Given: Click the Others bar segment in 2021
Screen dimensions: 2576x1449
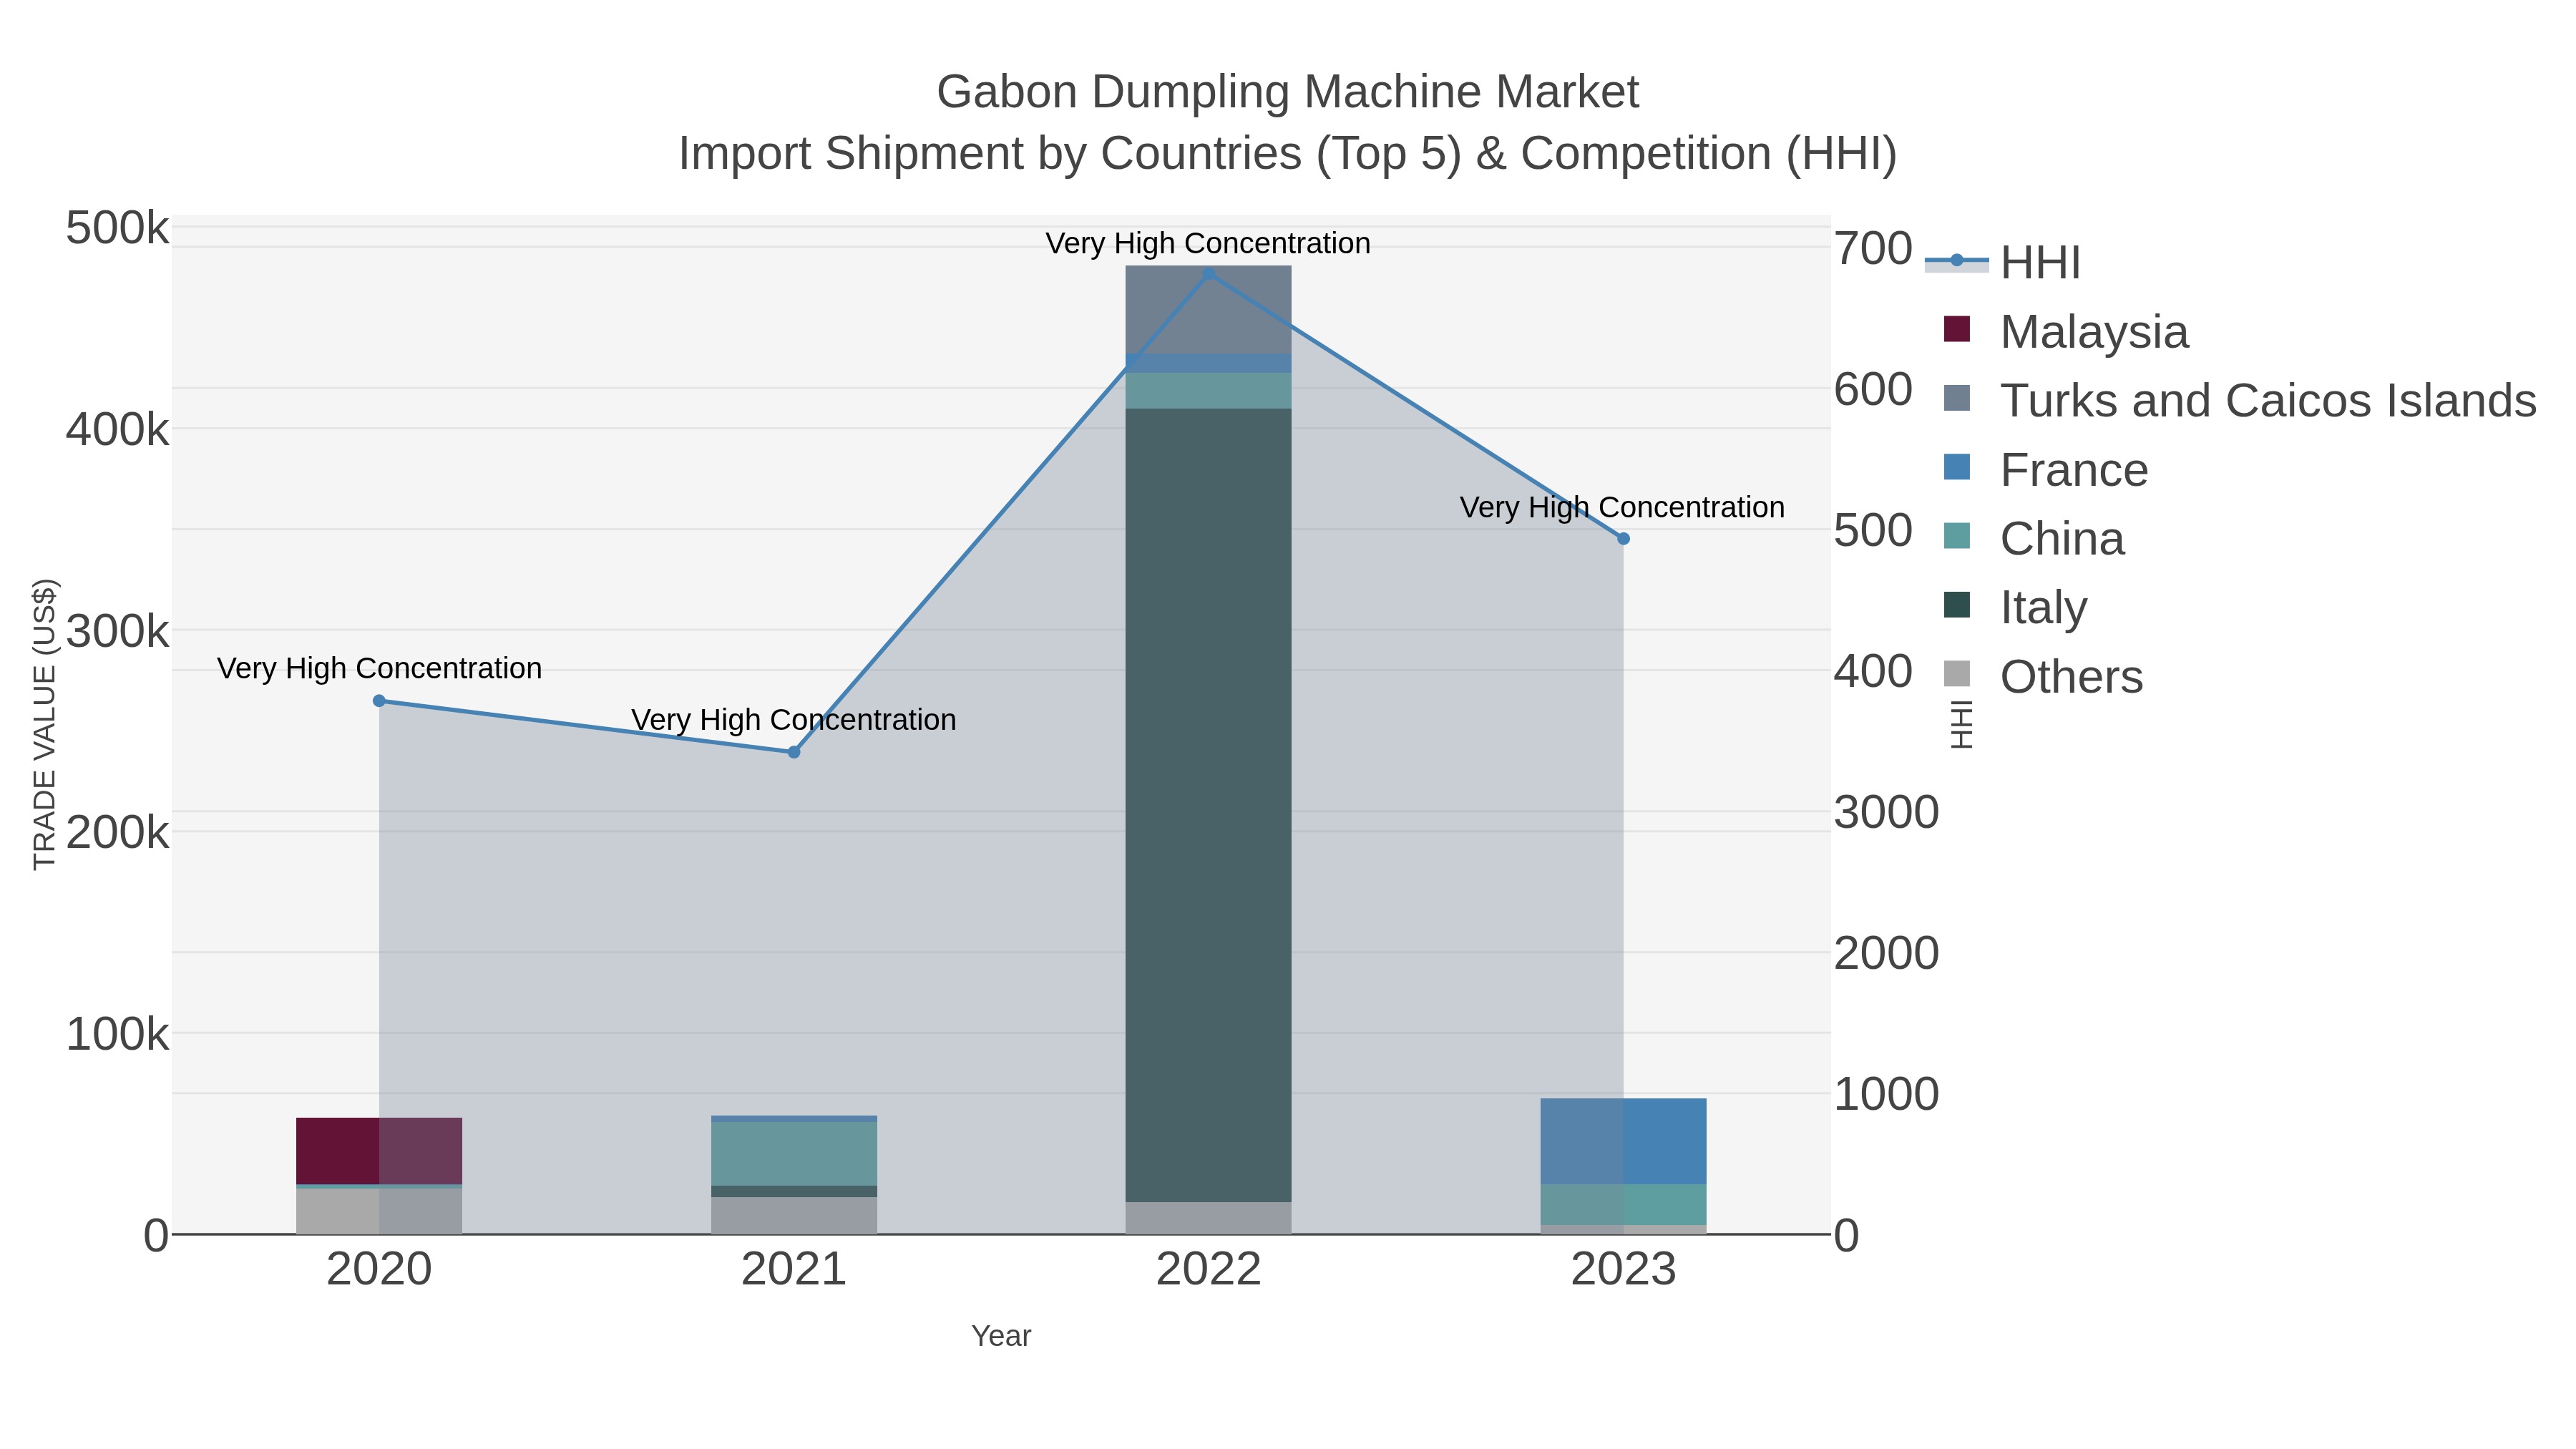Looking at the screenshot, I should [794, 1215].
